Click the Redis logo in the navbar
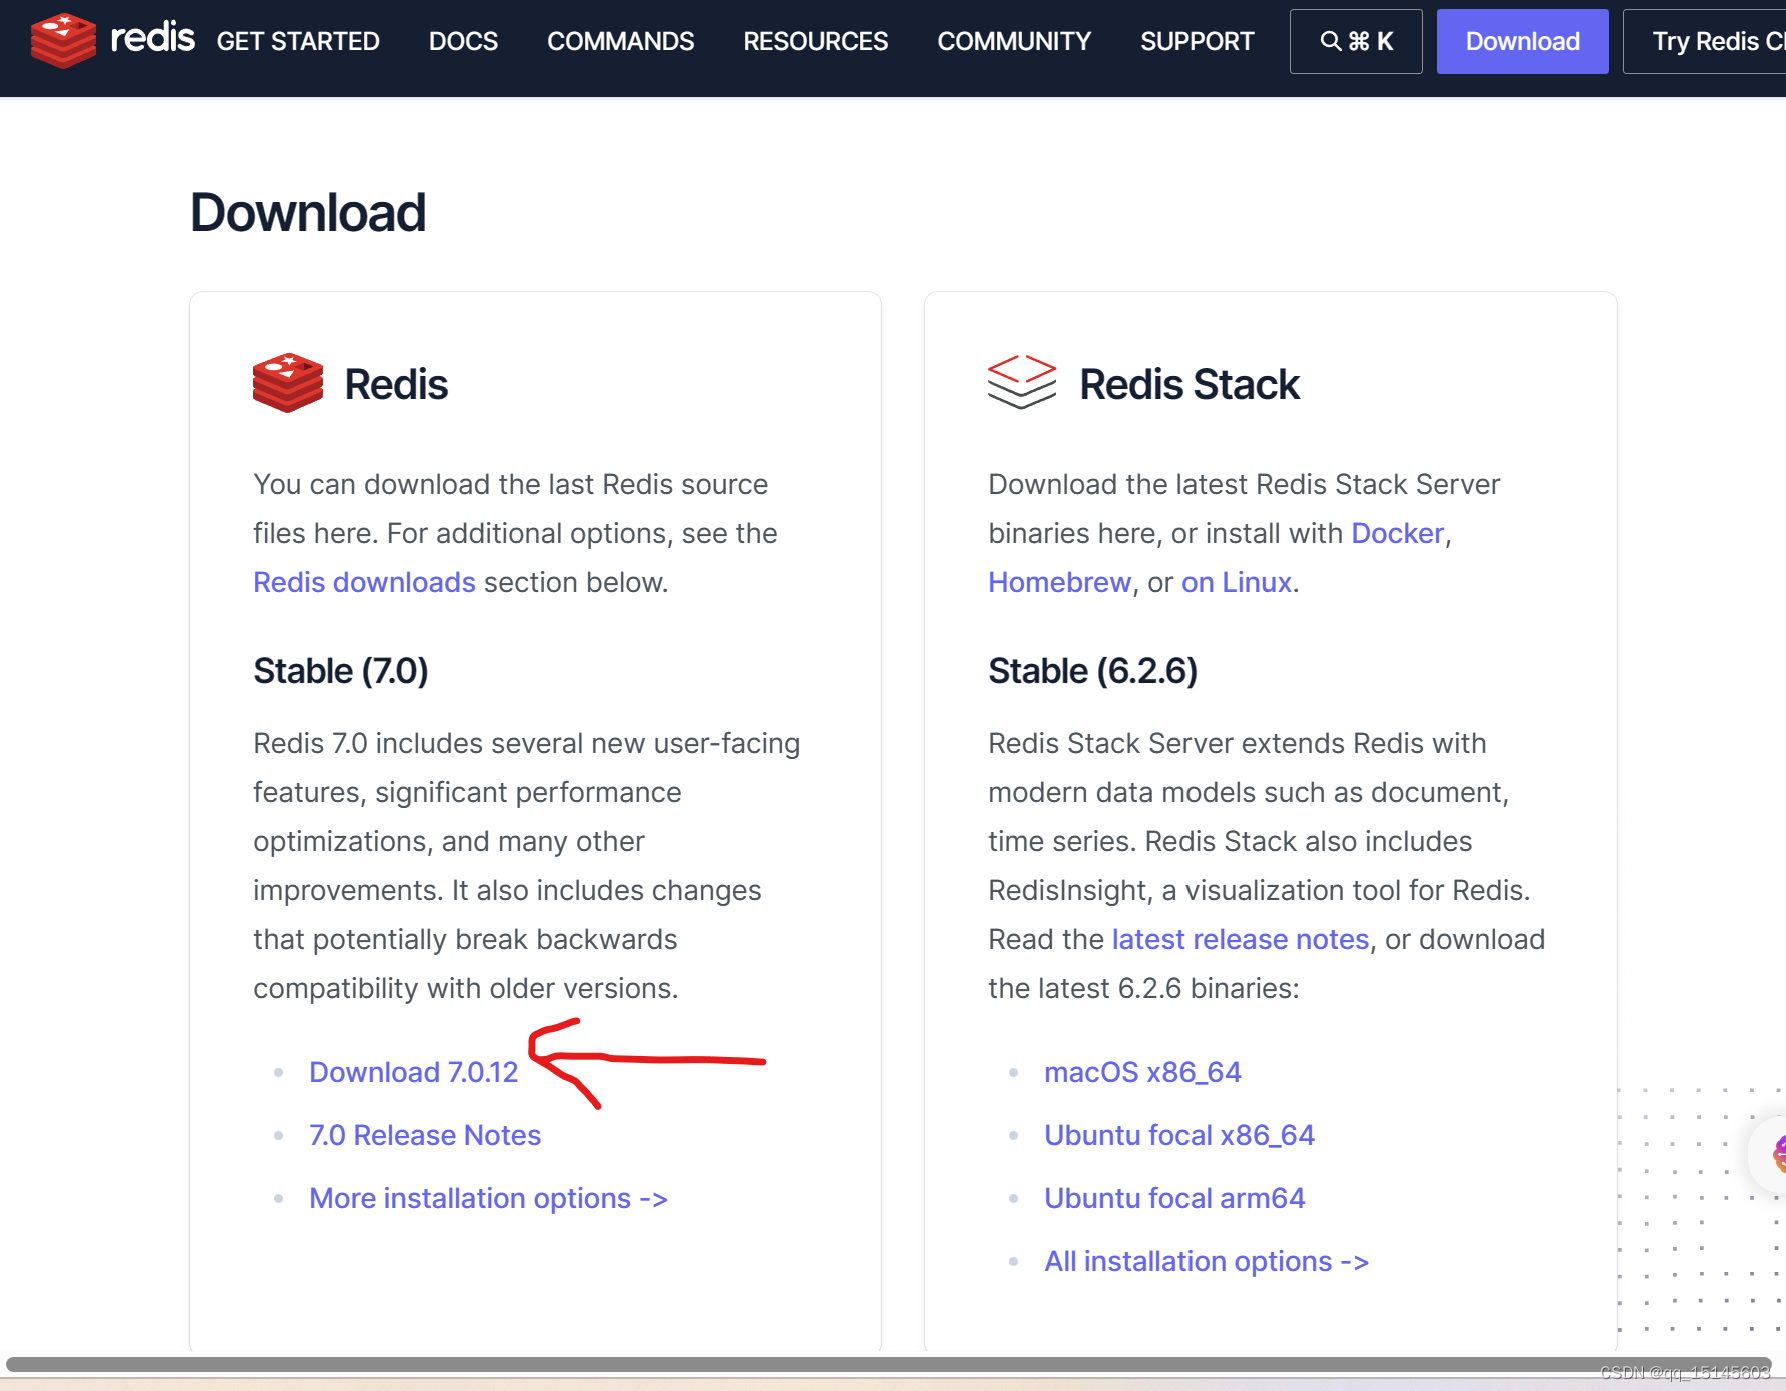This screenshot has width=1786, height=1391. pos(112,41)
